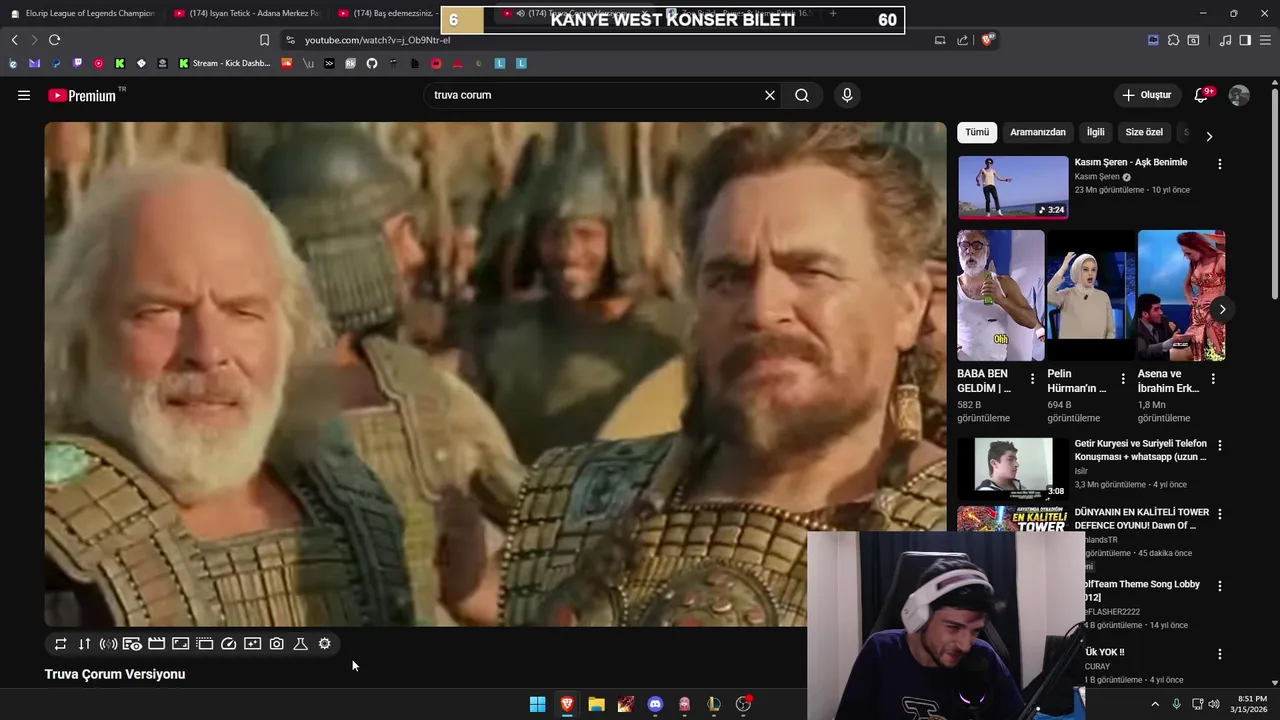This screenshot has height=720, width=1280.
Task: Advance Shorts shelf with next arrow
Action: click(1222, 309)
